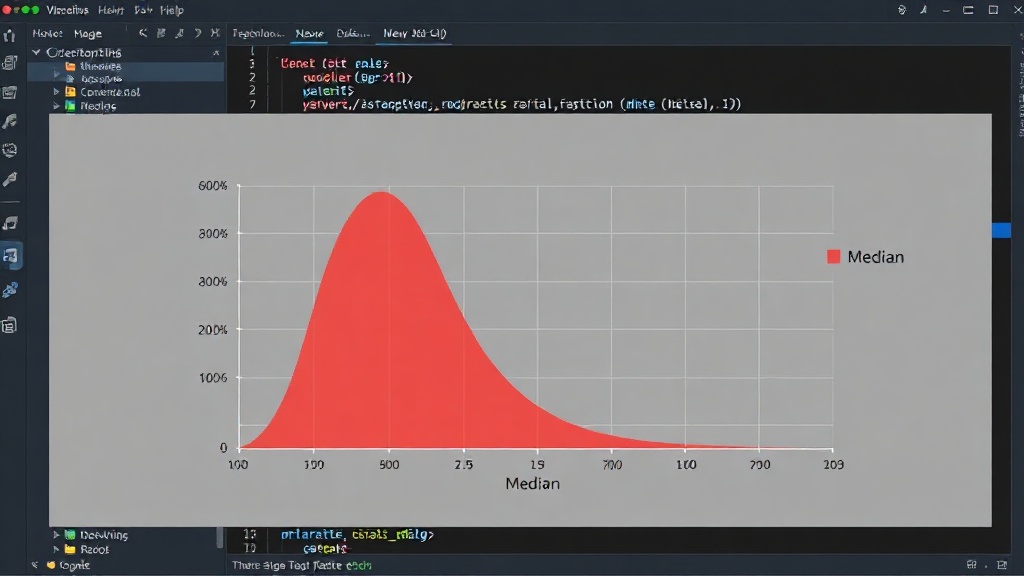
Task: Select the 'Conemeaol' tree folder
Action: click(103, 92)
